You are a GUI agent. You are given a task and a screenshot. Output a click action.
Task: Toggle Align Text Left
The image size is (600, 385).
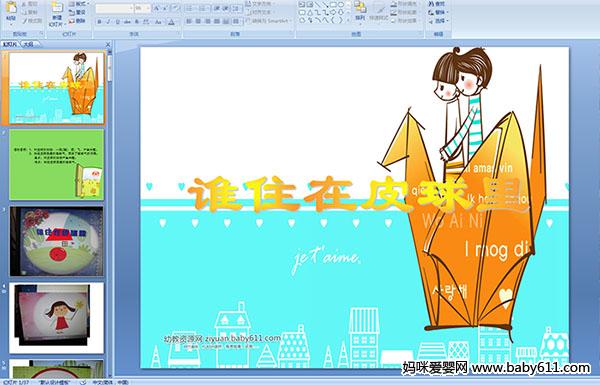tap(189, 21)
